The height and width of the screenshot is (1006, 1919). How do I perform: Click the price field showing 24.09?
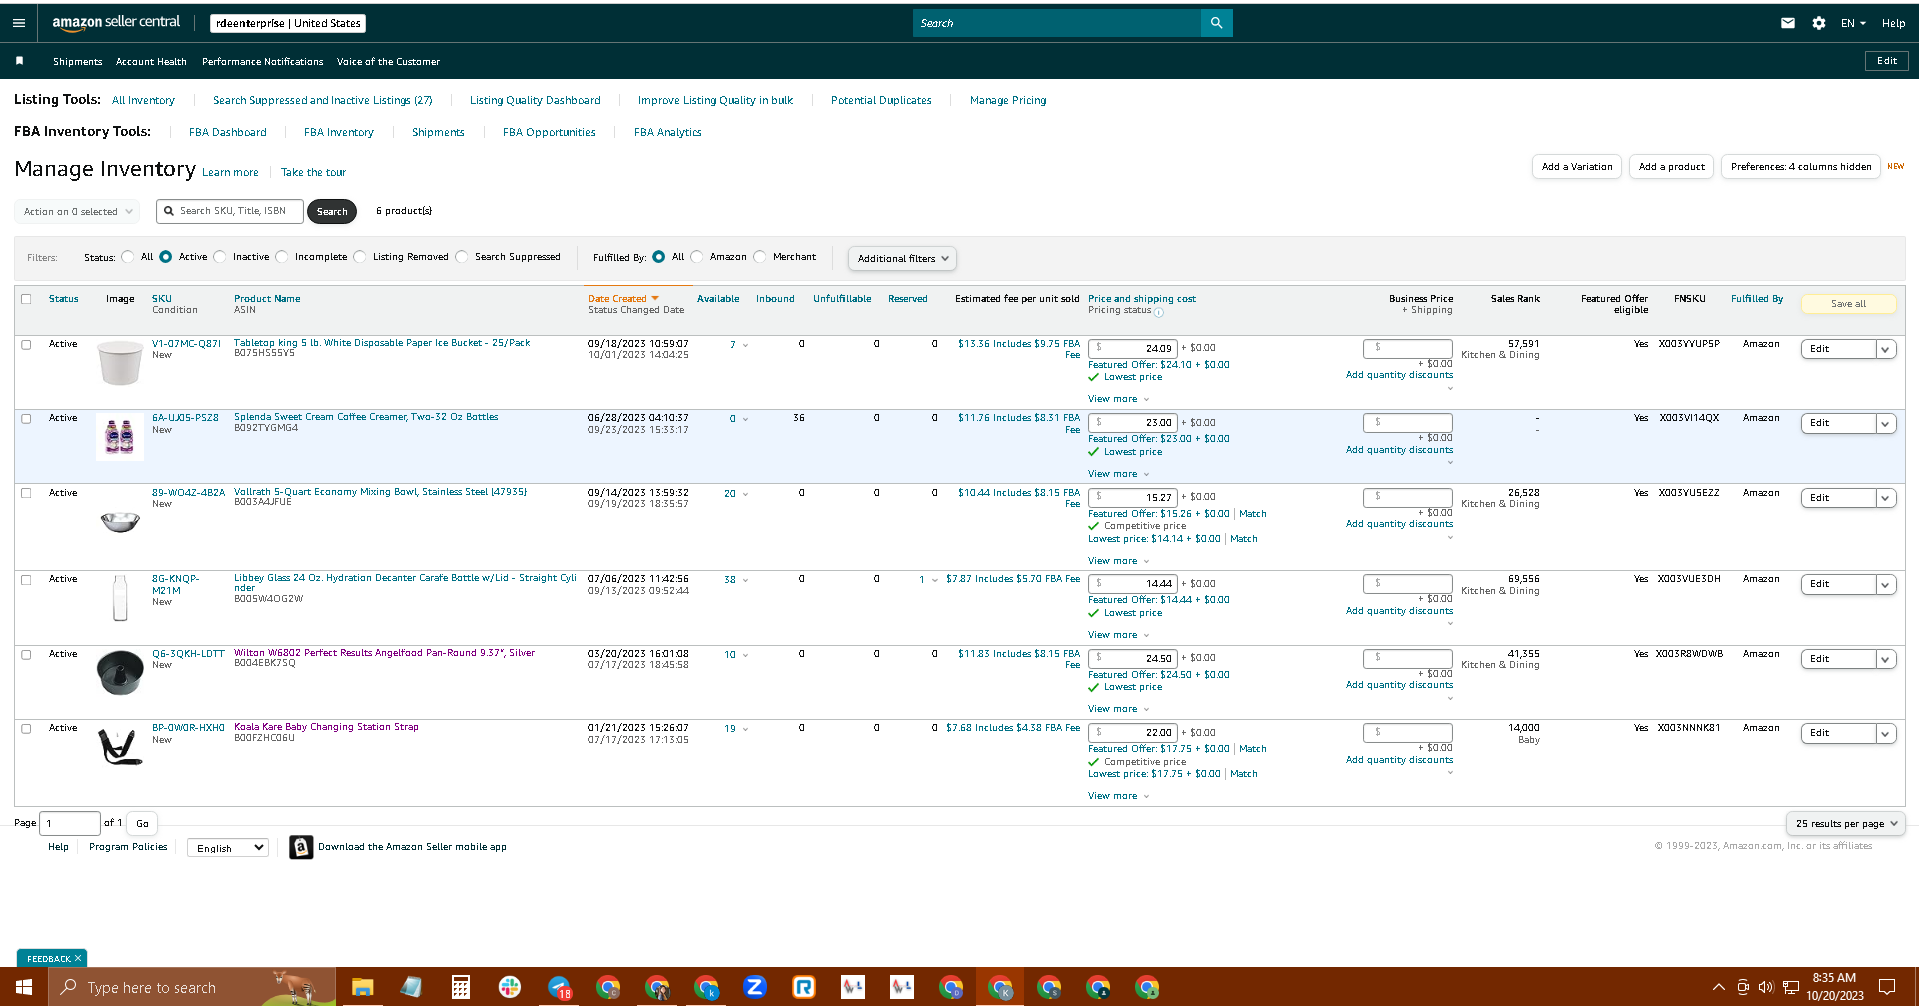pos(1133,348)
